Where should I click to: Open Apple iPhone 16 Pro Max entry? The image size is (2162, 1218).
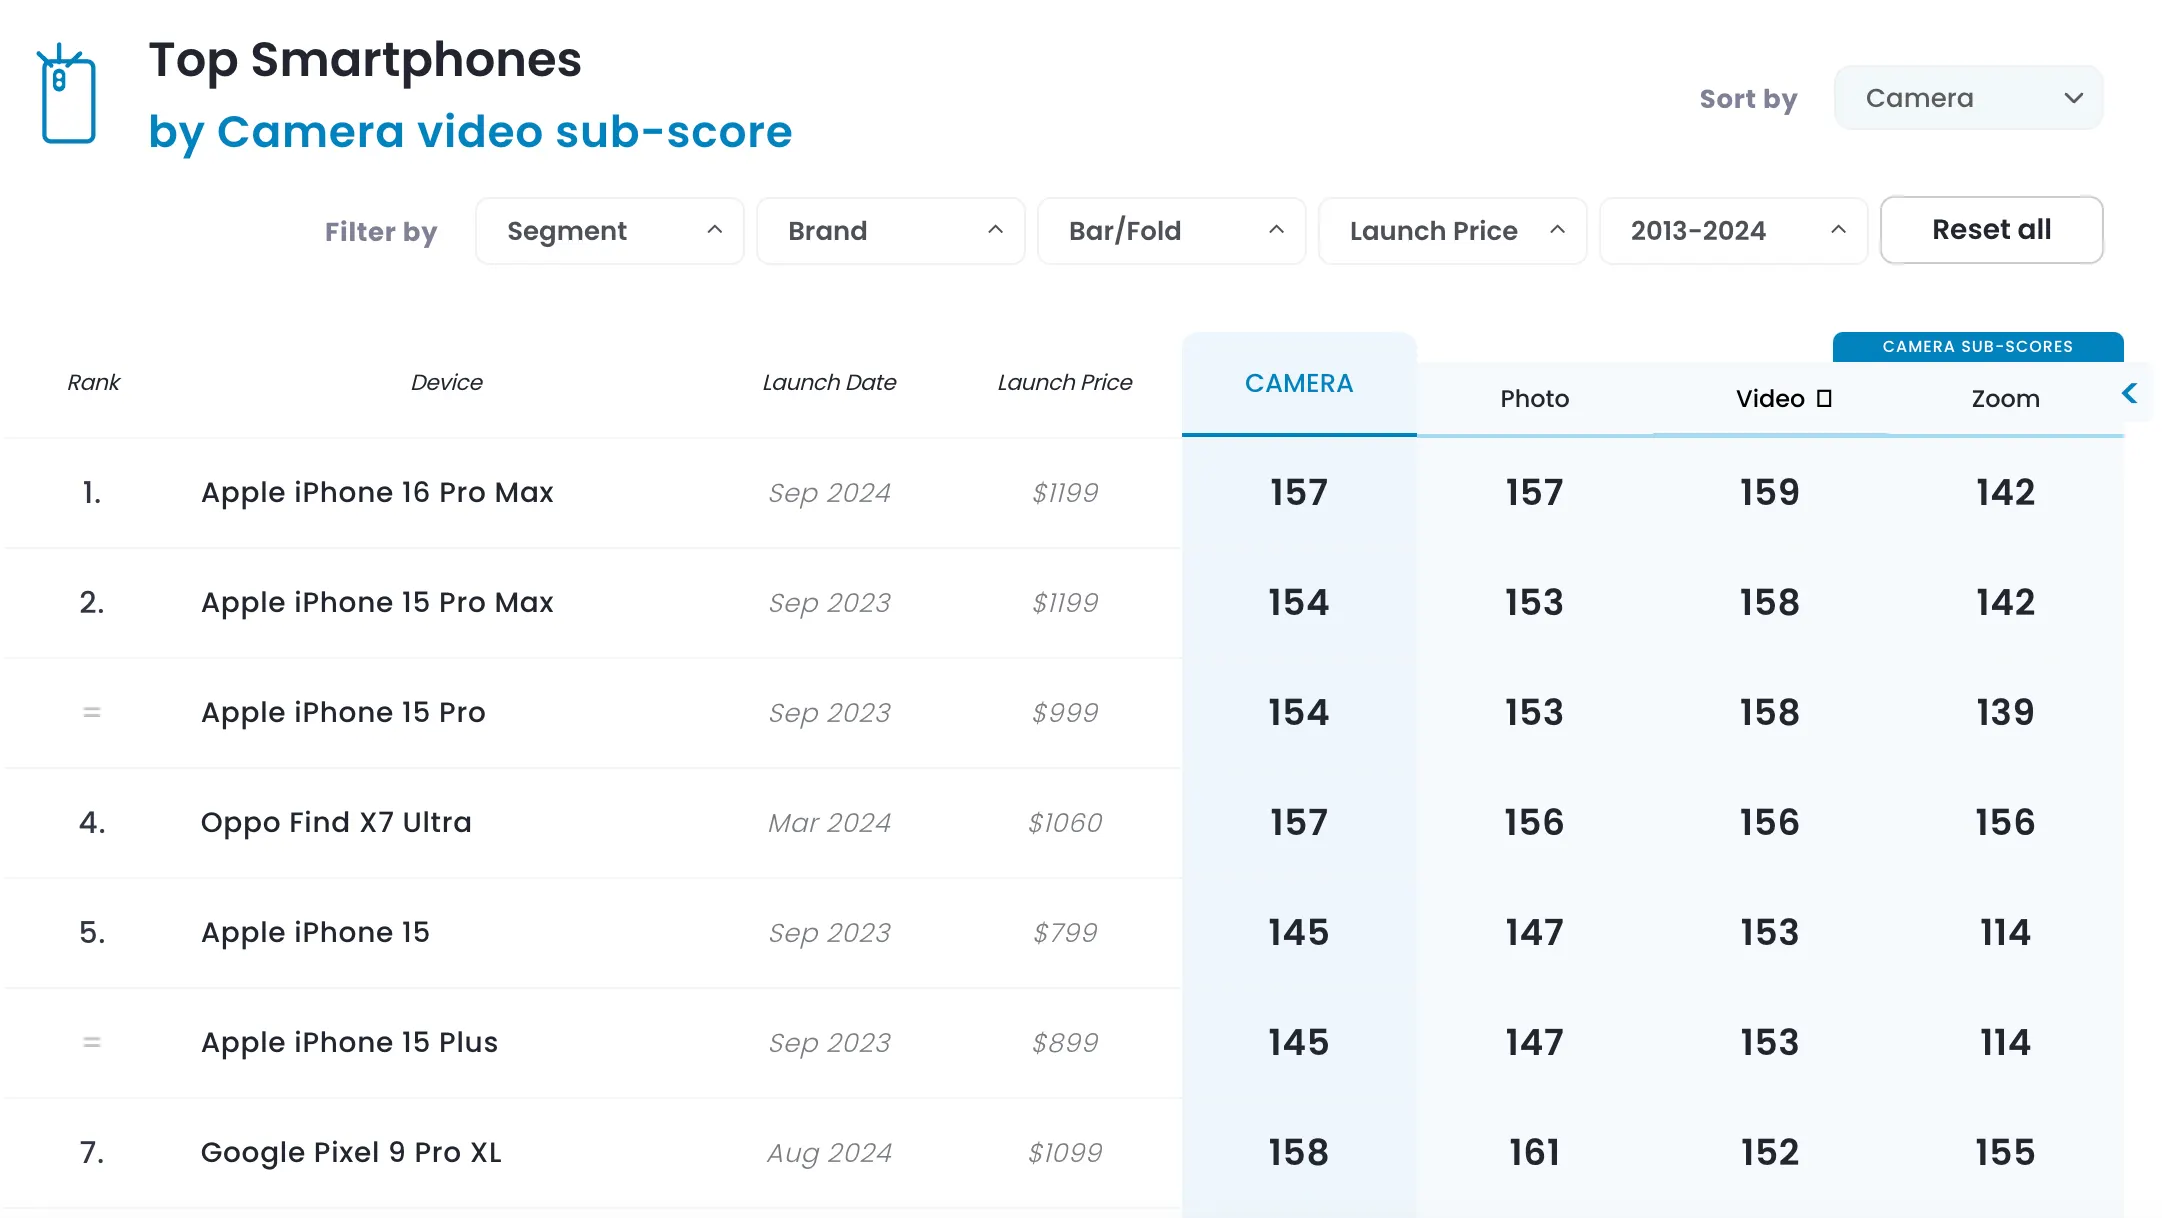(377, 493)
